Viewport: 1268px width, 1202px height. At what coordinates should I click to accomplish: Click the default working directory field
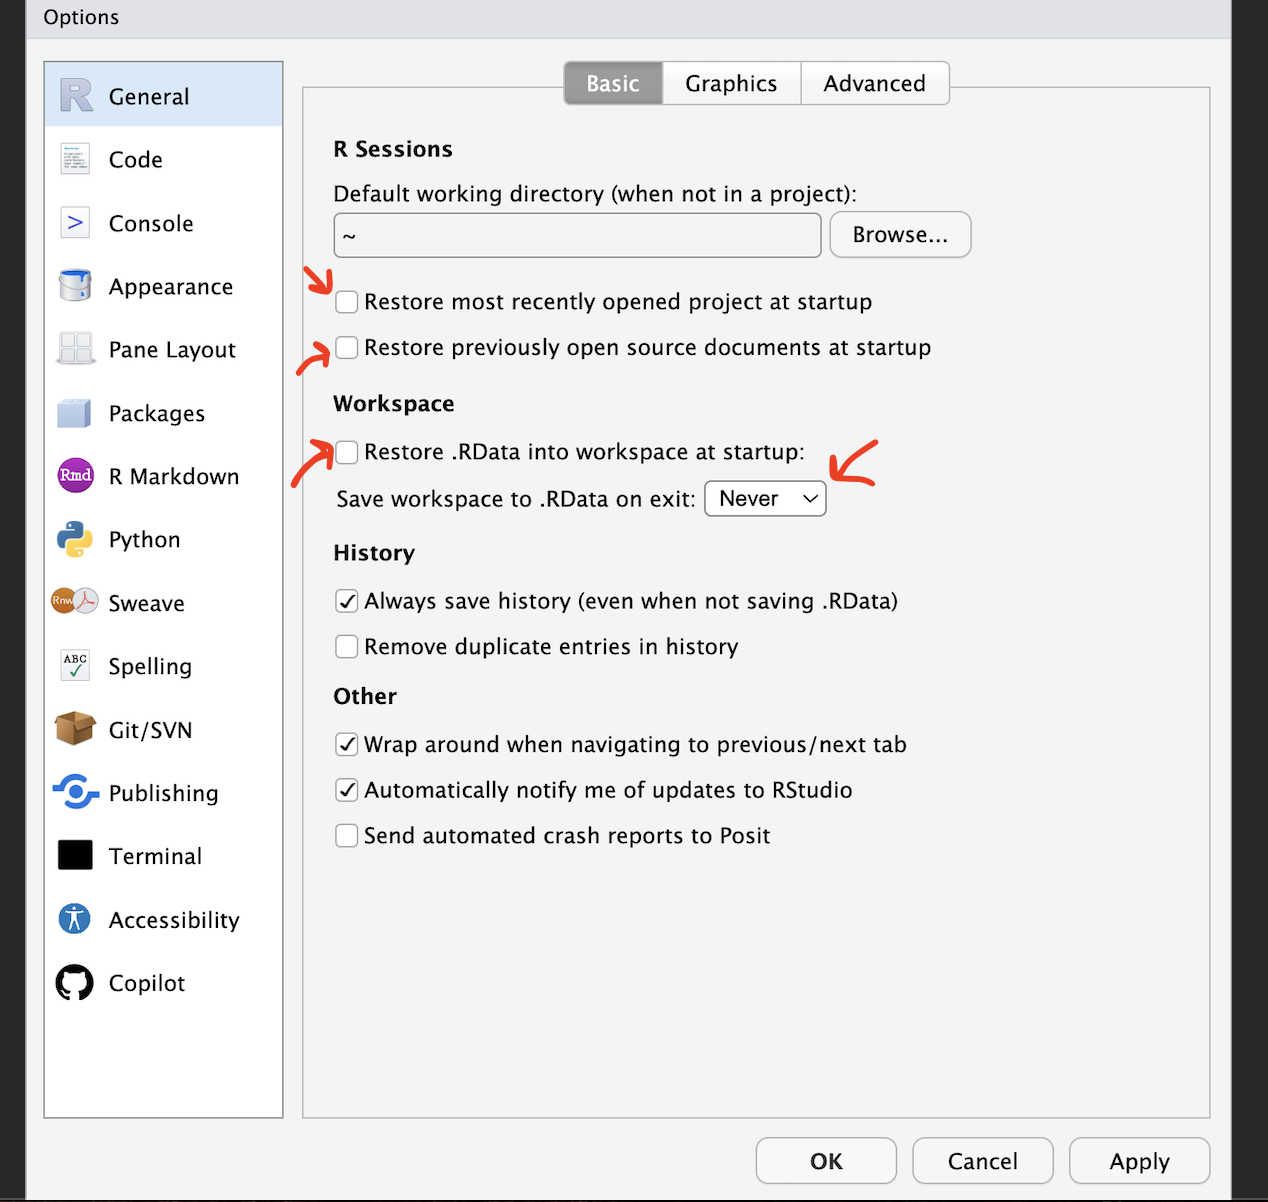point(577,236)
